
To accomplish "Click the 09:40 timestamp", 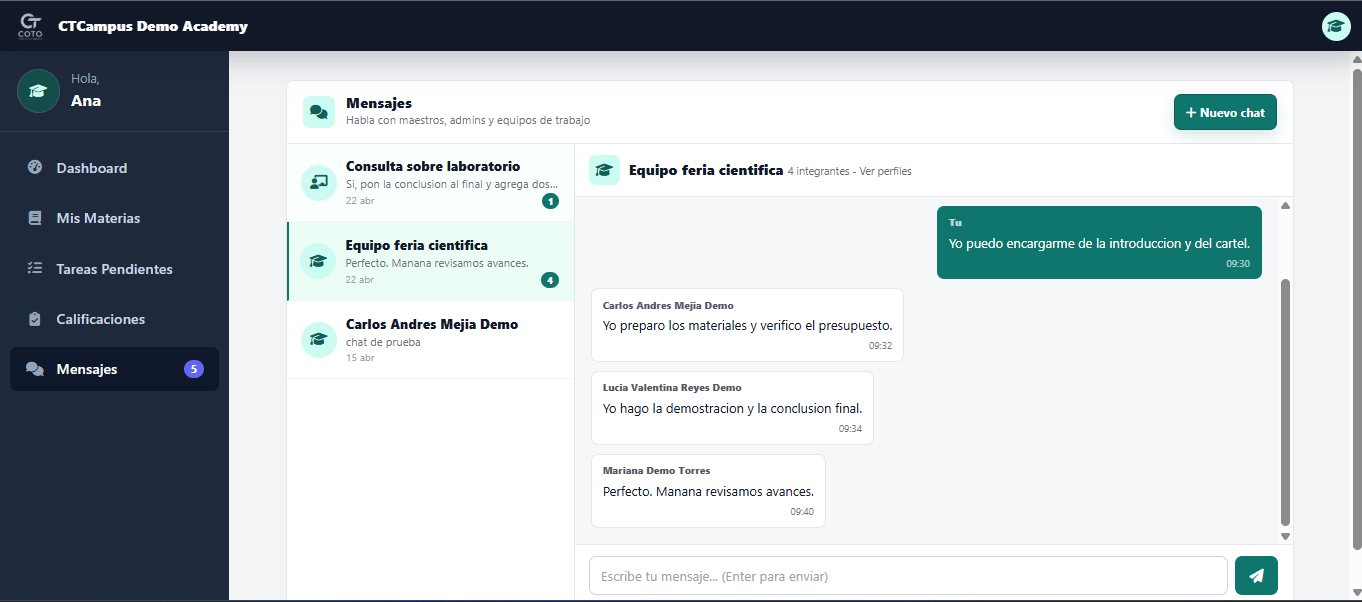I will [x=802, y=511].
